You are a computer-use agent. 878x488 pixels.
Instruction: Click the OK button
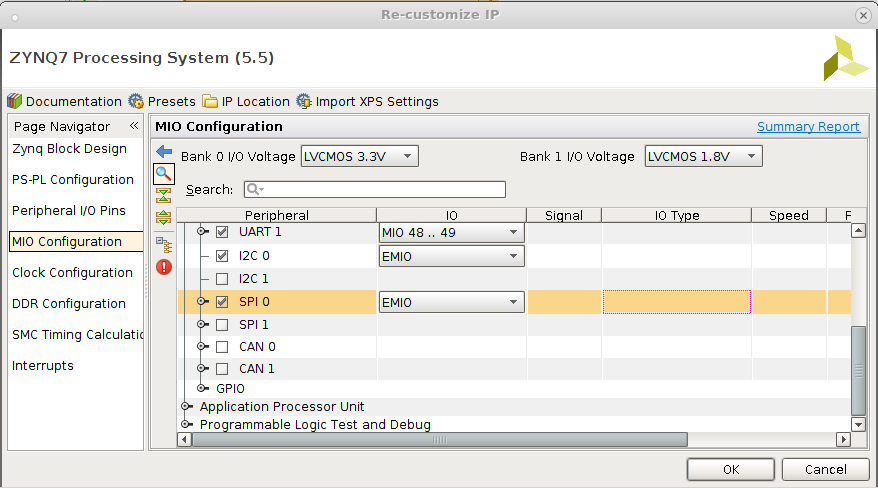(x=731, y=470)
